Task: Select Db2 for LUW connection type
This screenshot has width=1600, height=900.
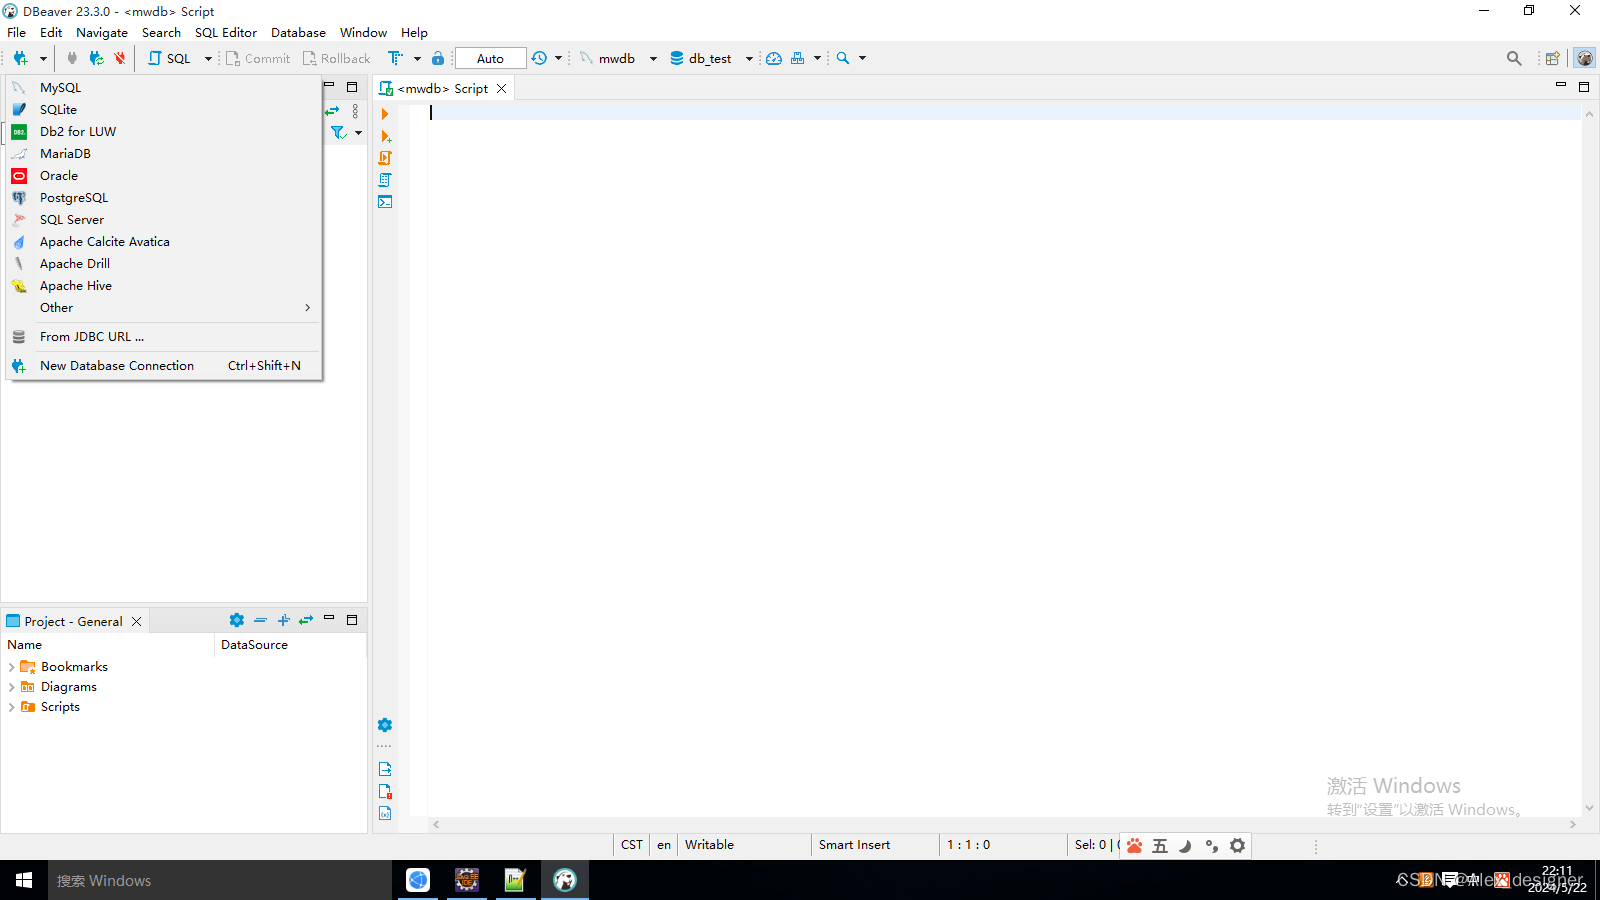Action: pos(164,132)
